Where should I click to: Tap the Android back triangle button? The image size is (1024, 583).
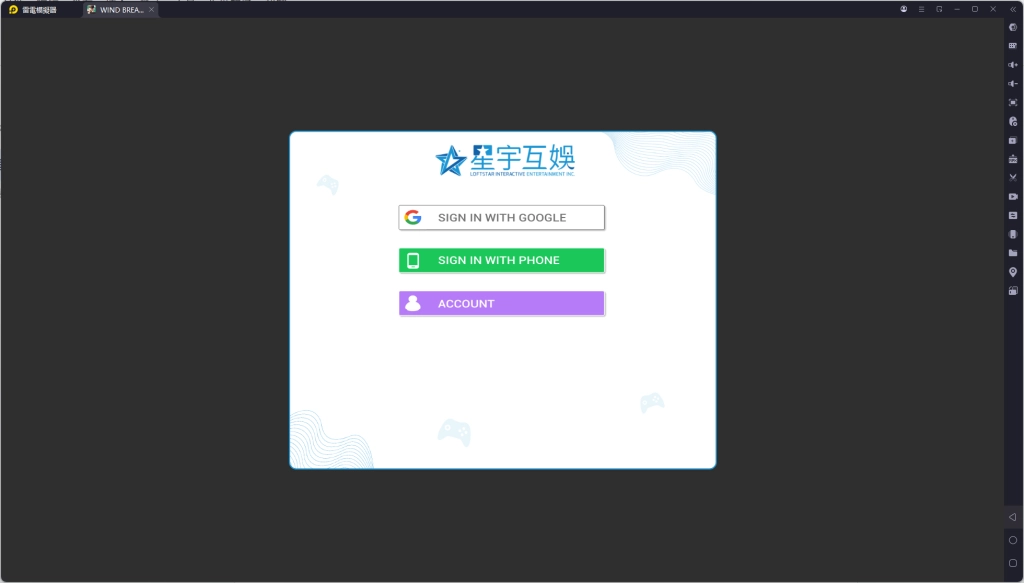pyautogui.click(x=1013, y=517)
